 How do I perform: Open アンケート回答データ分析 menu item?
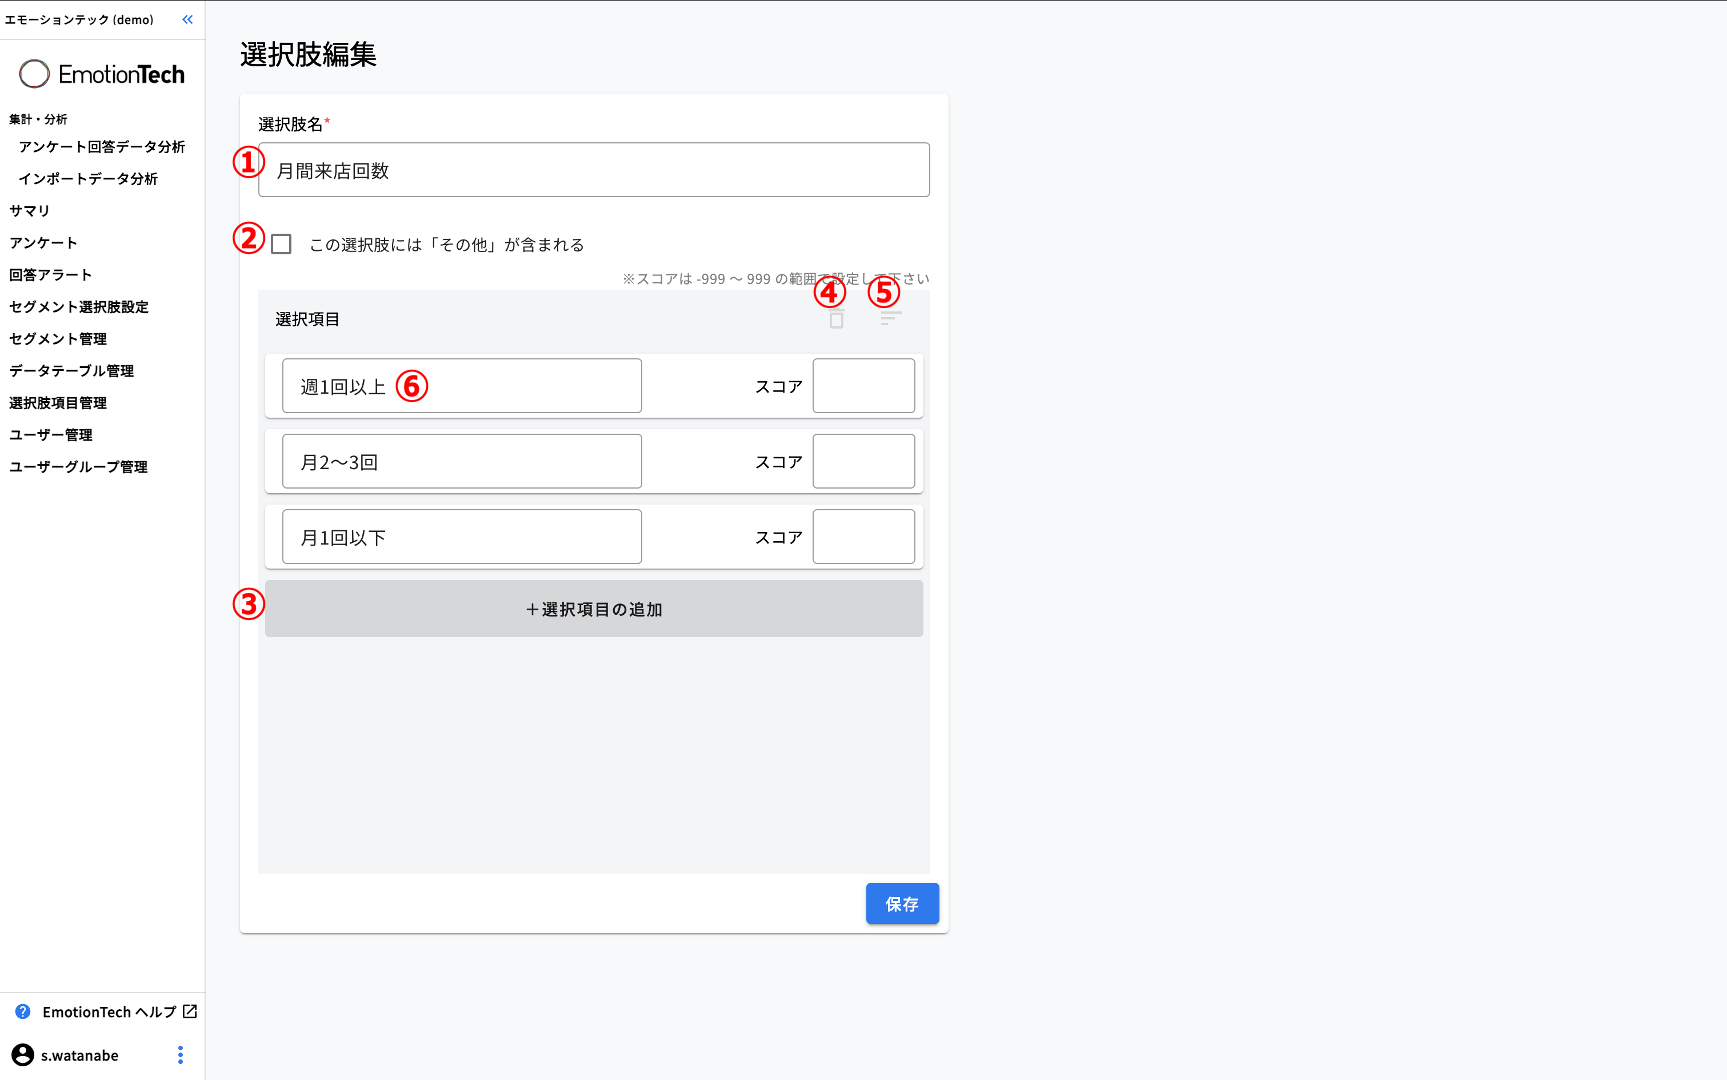point(101,147)
